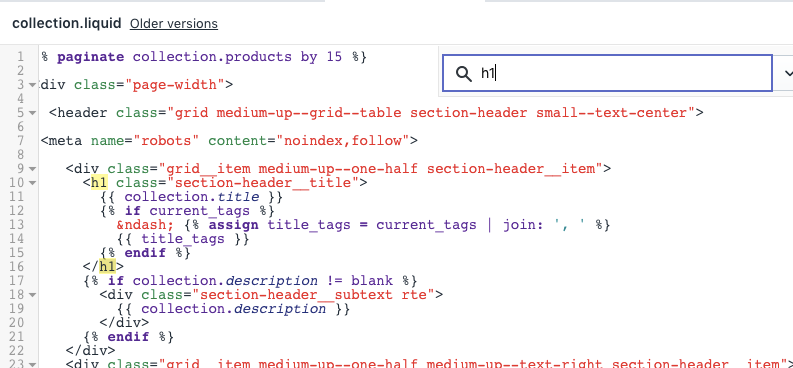Viewport: 793px width, 368px height.
Task: Click line number 1 in gutter
Action: (x=20, y=57)
